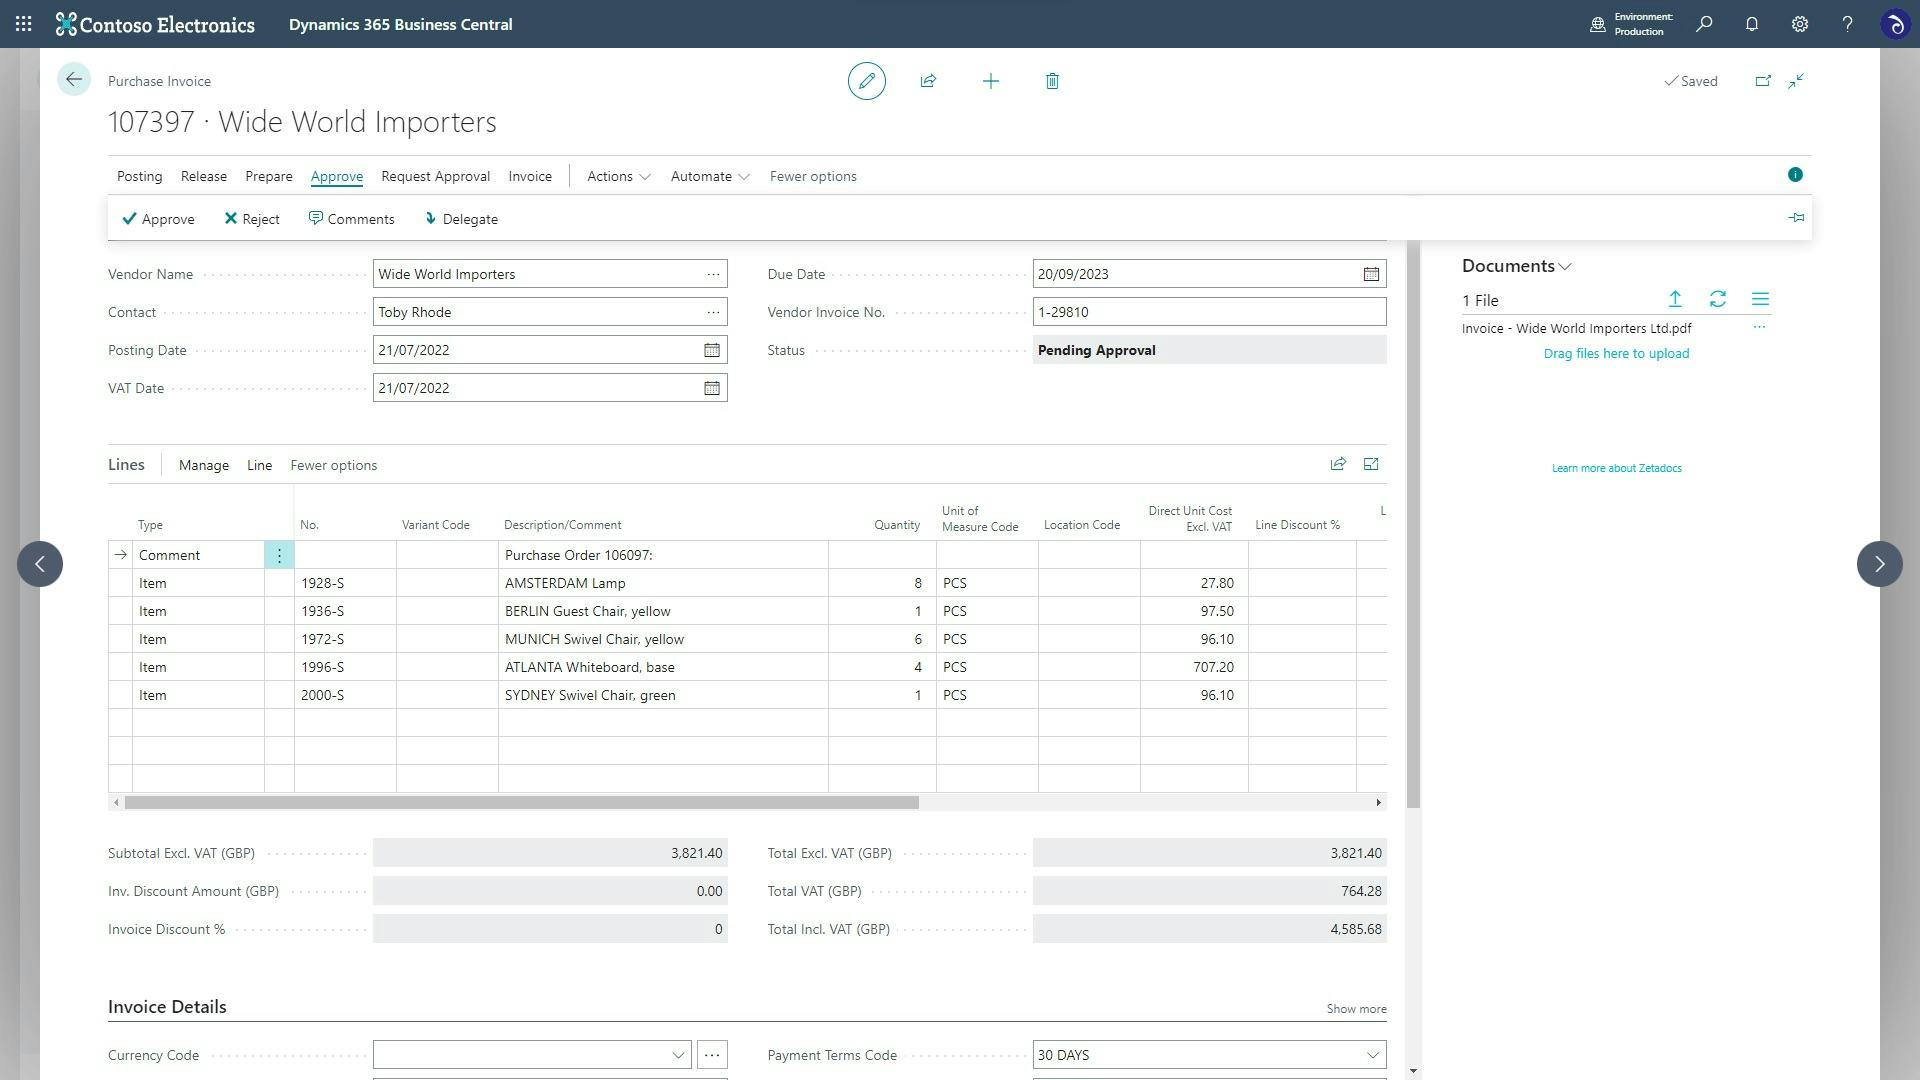
Task: Open the Documents hamburger menu icon
Action: (x=1760, y=299)
